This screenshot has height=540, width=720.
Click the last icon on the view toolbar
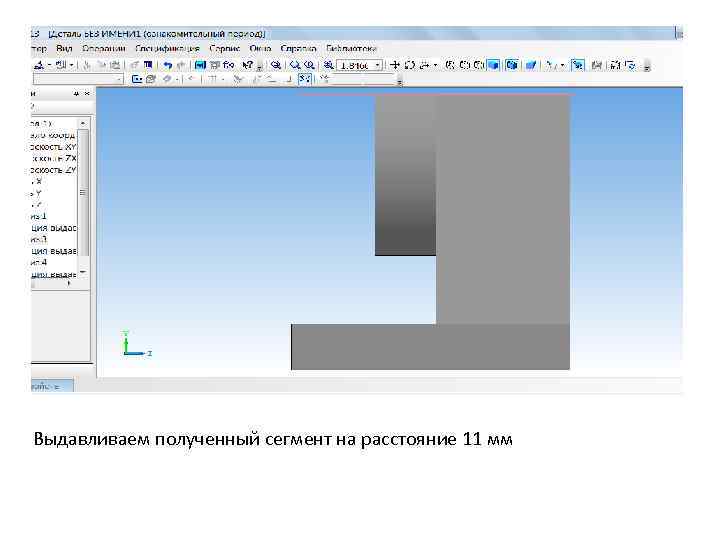click(x=631, y=65)
